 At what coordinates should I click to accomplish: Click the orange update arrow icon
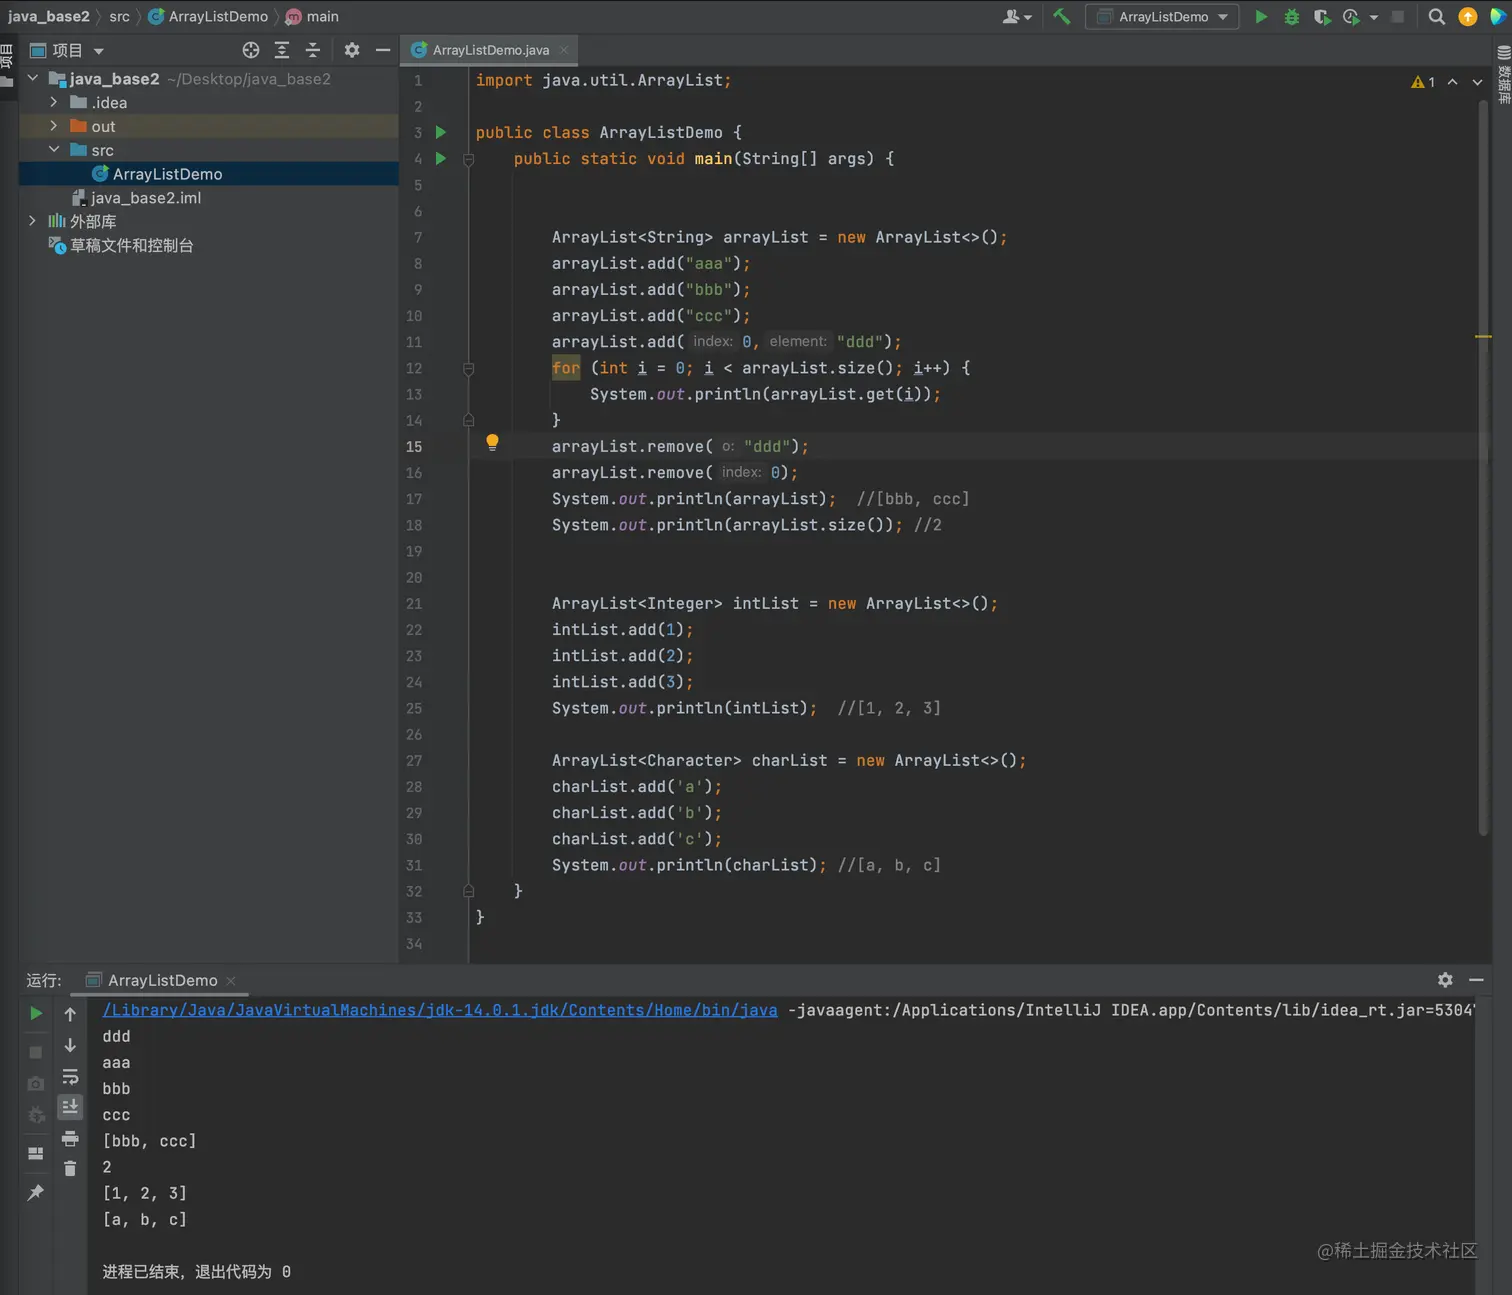[x=1467, y=17]
